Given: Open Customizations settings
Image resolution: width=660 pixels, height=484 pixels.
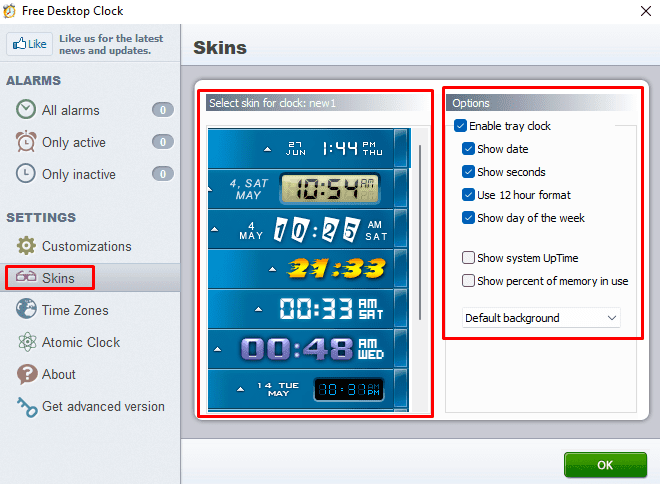Looking at the screenshot, I should [86, 246].
